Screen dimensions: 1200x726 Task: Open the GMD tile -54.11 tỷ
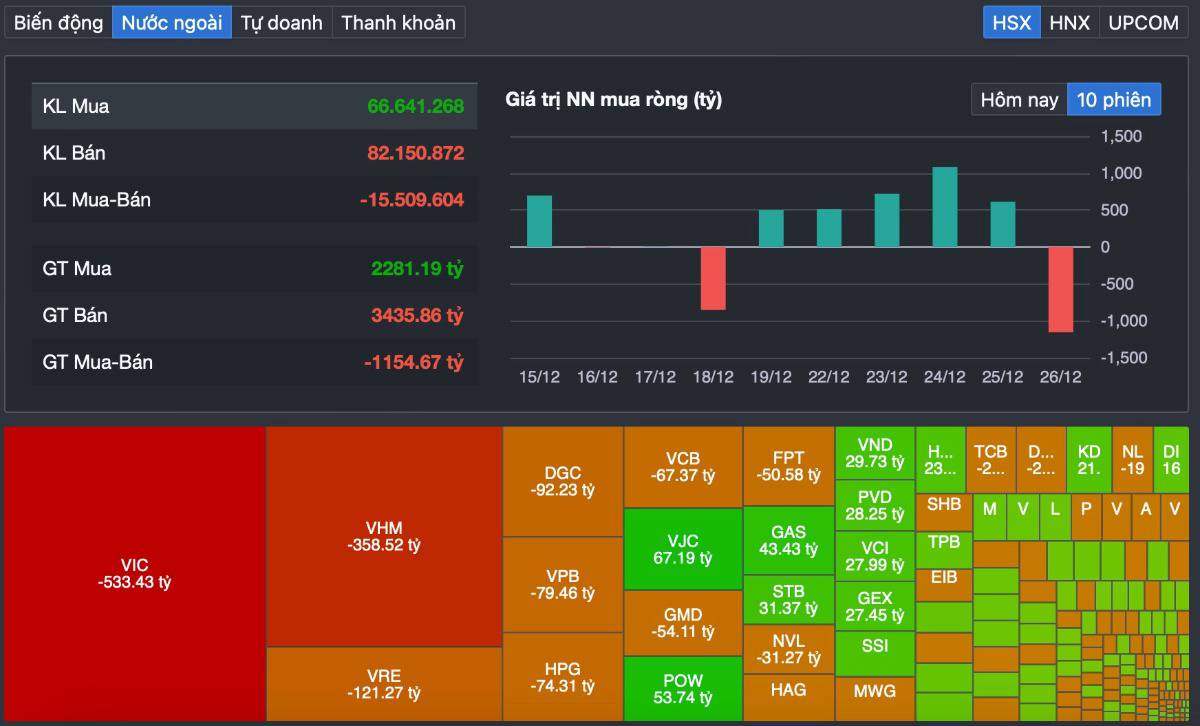point(683,623)
